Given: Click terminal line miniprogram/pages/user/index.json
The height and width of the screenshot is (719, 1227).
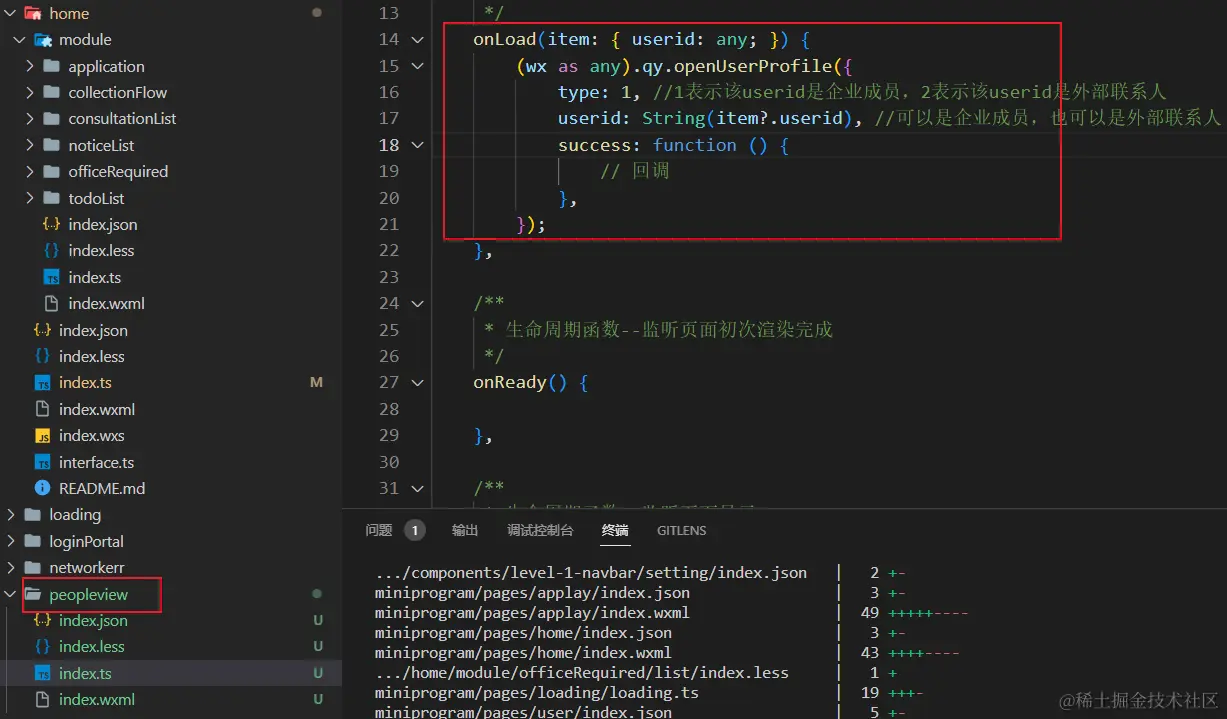Looking at the screenshot, I should coord(523,712).
